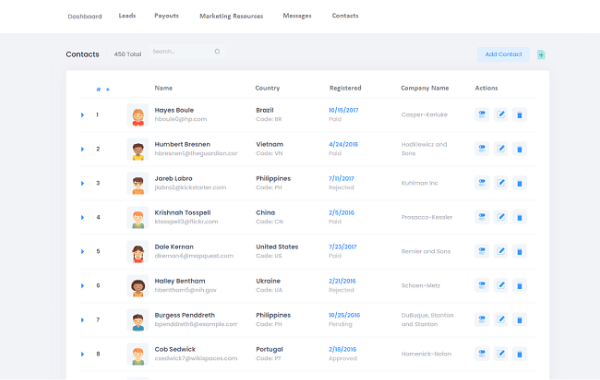
Task: Go to the Leads page
Action: [x=127, y=16]
